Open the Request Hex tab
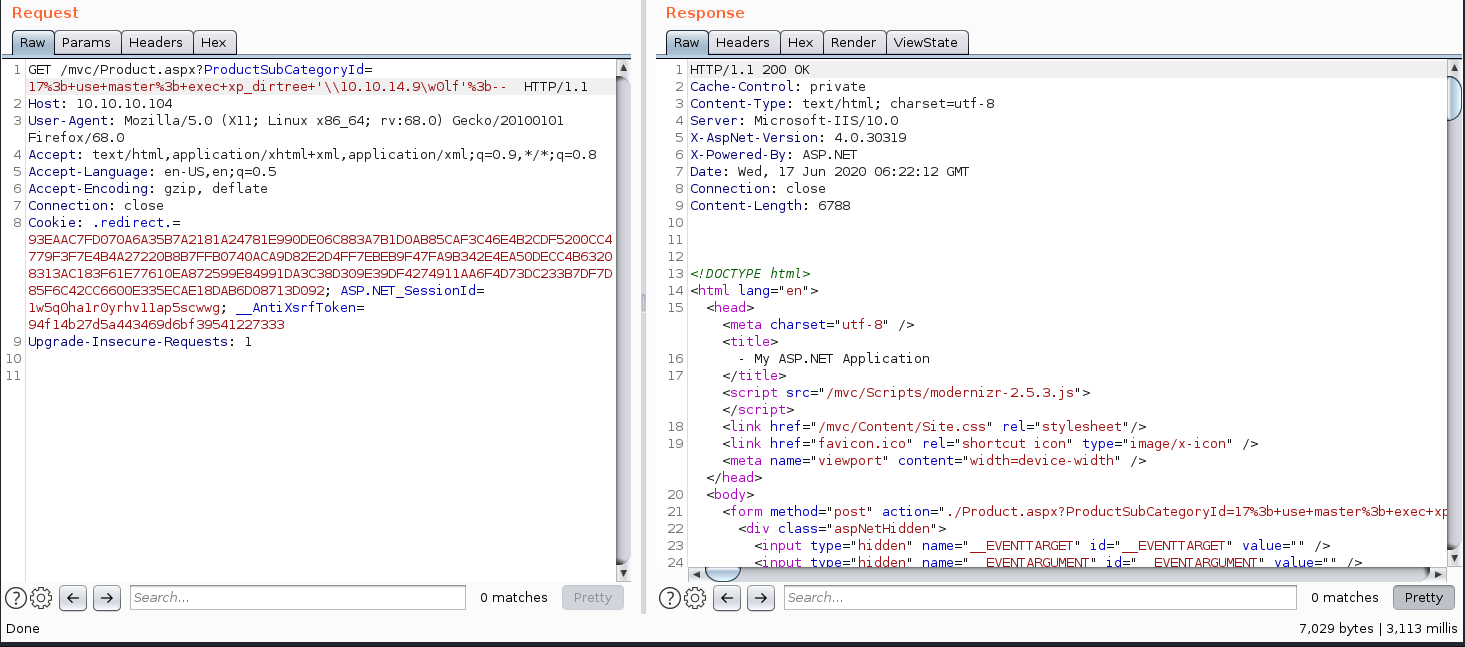This screenshot has height=647, width=1465. coord(214,42)
